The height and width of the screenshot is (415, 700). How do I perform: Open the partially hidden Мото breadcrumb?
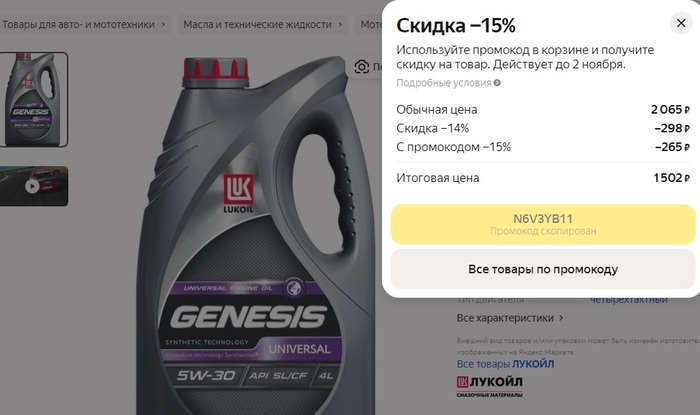tap(371, 25)
